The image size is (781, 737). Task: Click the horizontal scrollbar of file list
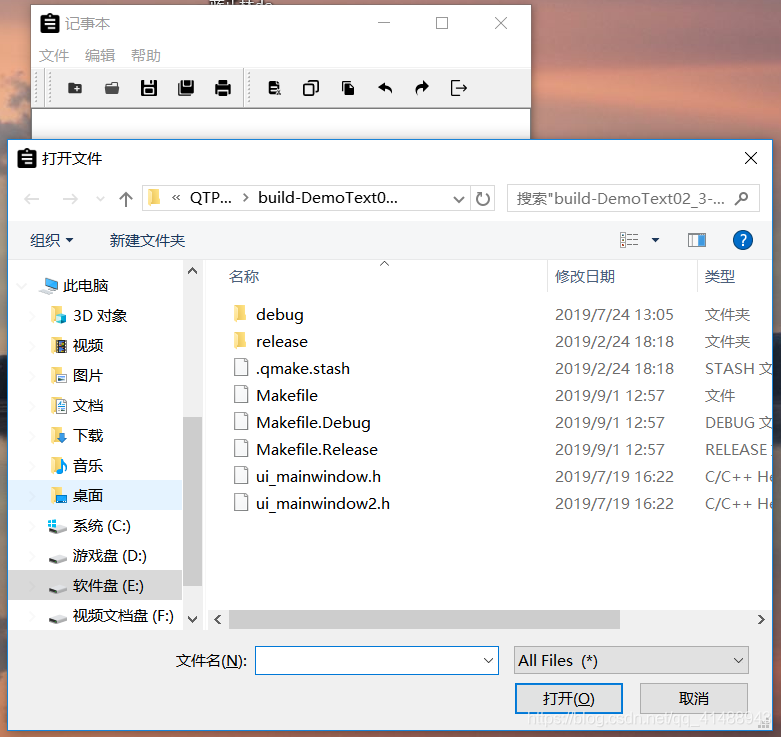pos(424,619)
